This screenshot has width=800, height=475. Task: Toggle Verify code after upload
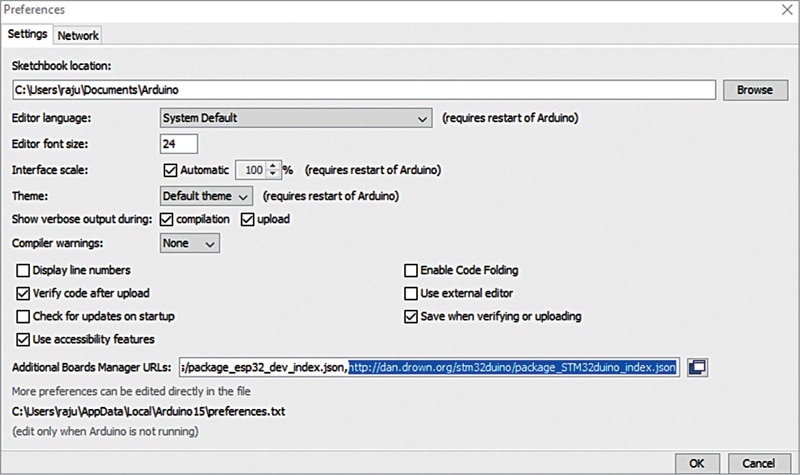click(25, 293)
